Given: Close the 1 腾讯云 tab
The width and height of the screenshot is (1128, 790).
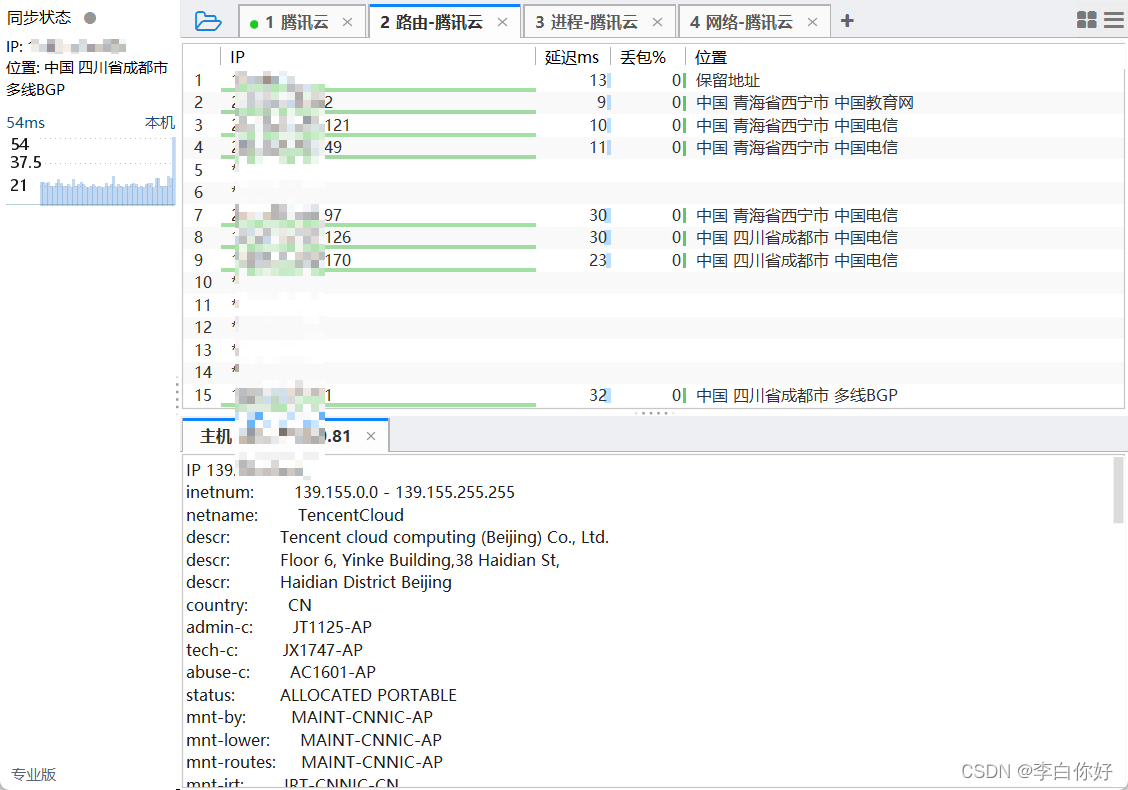Looking at the screenshot, I should click(347, 22).
